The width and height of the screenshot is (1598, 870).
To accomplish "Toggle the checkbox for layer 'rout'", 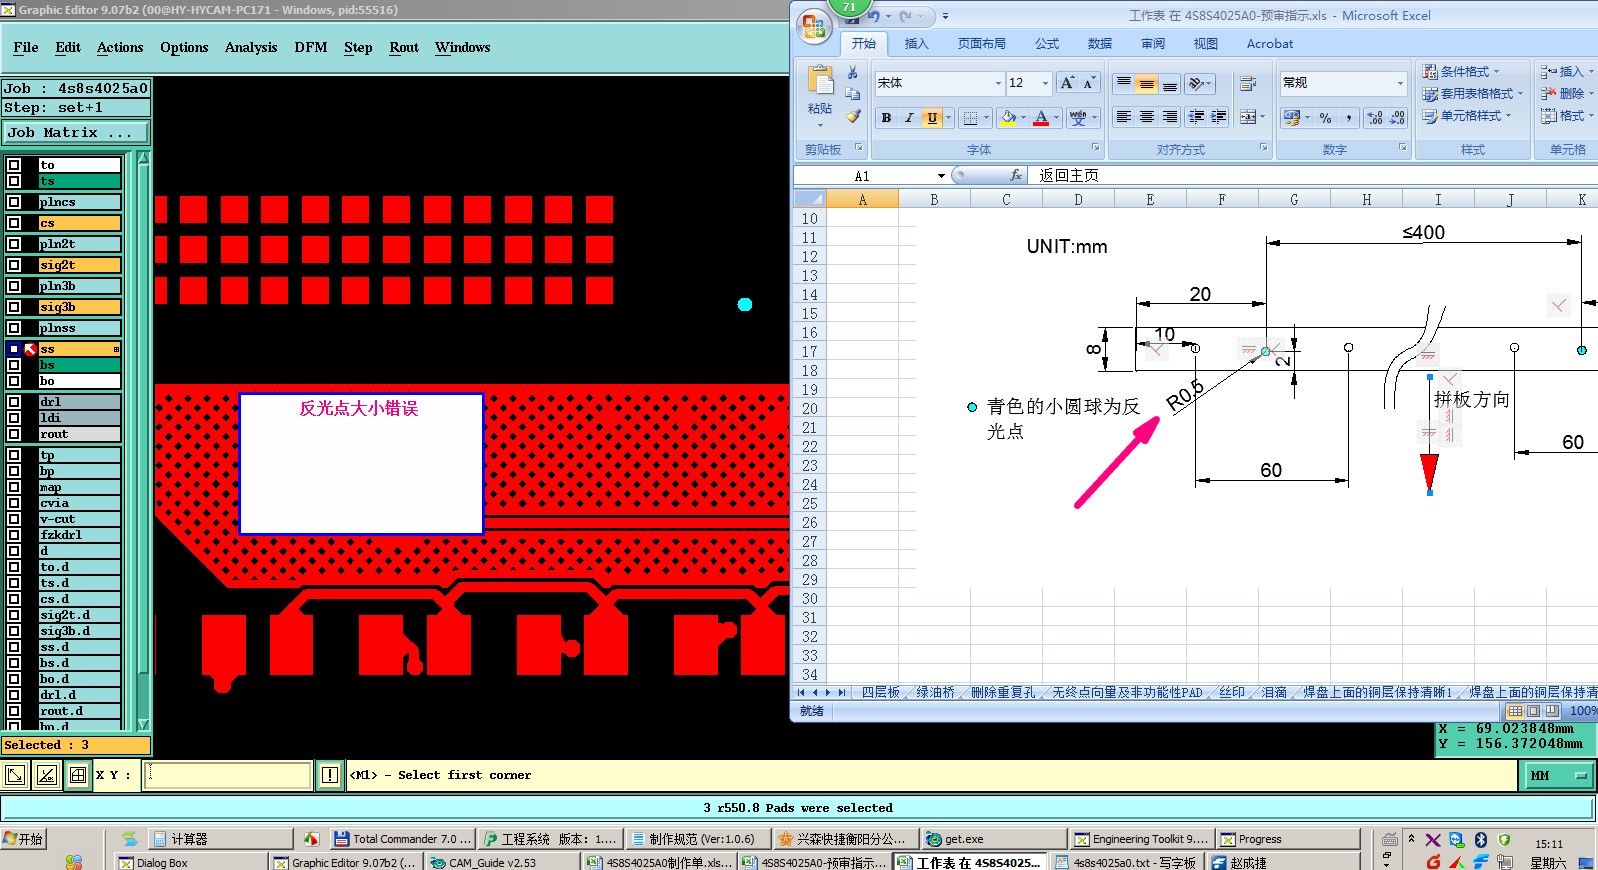I will (14, 434).
